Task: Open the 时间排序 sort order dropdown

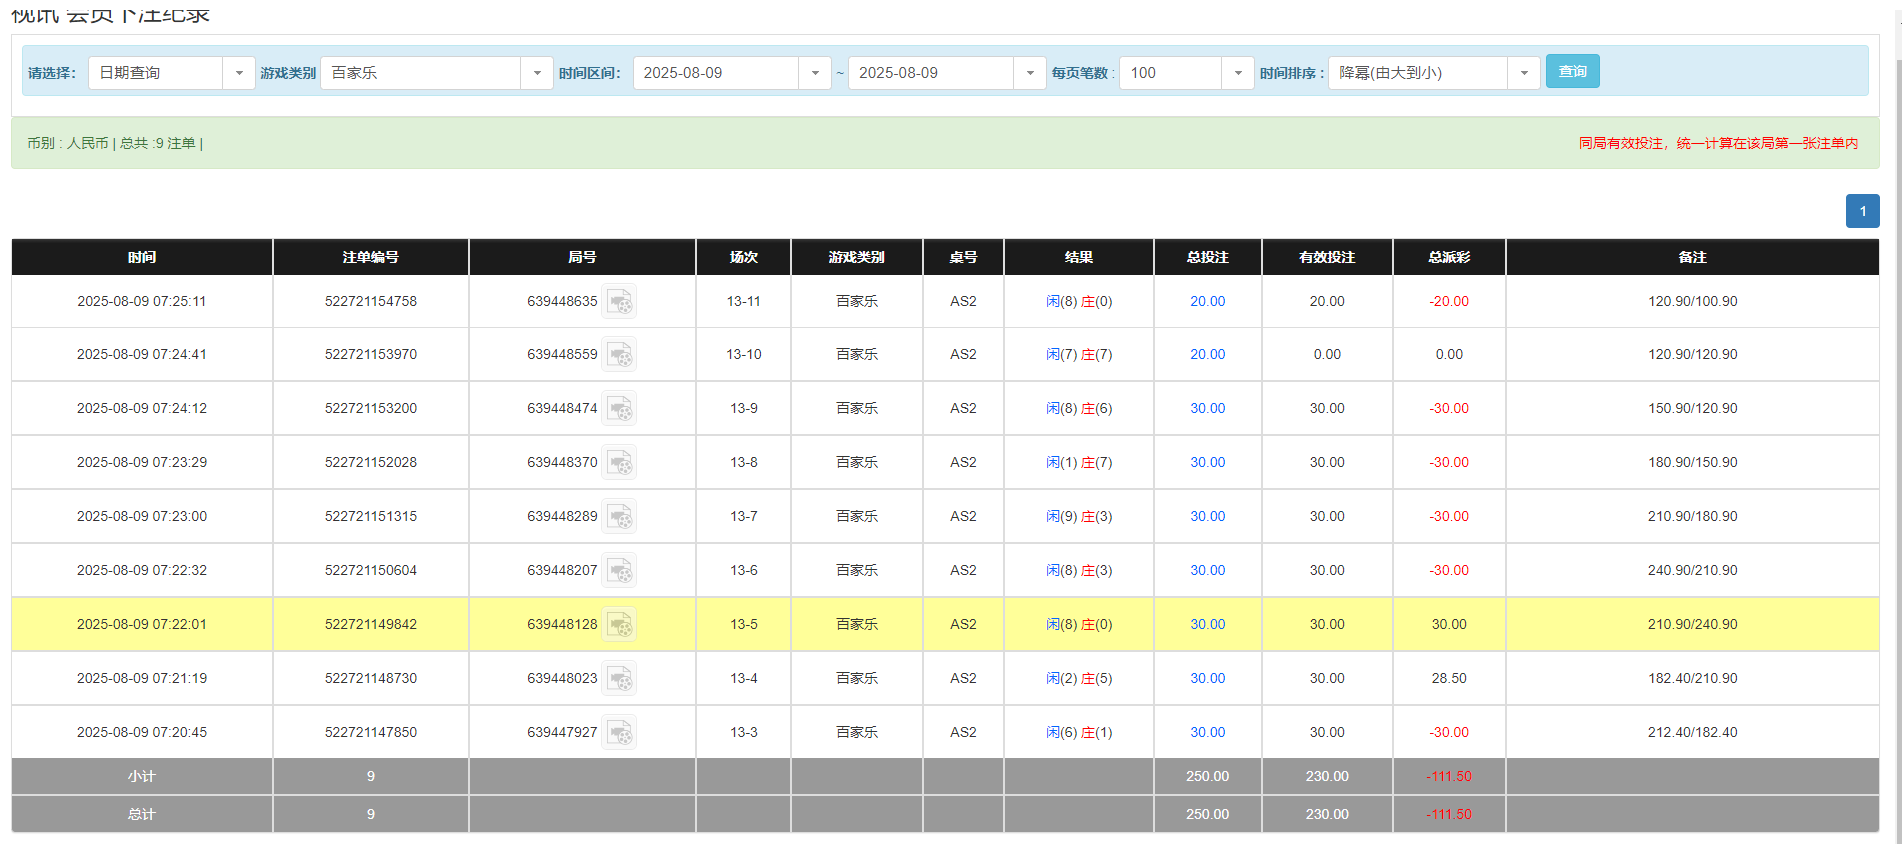Action: (1523, 73)
